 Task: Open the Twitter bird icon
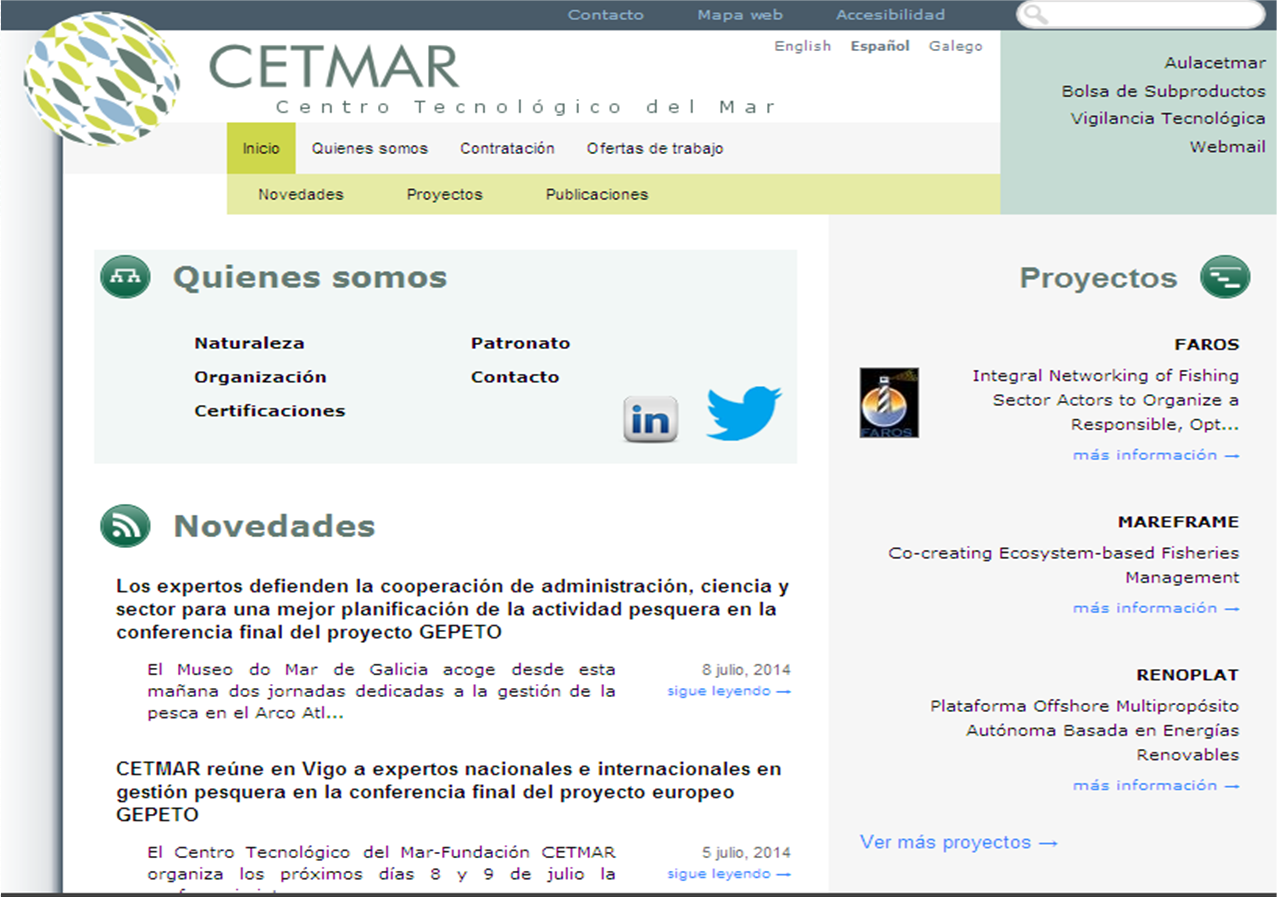743,412
